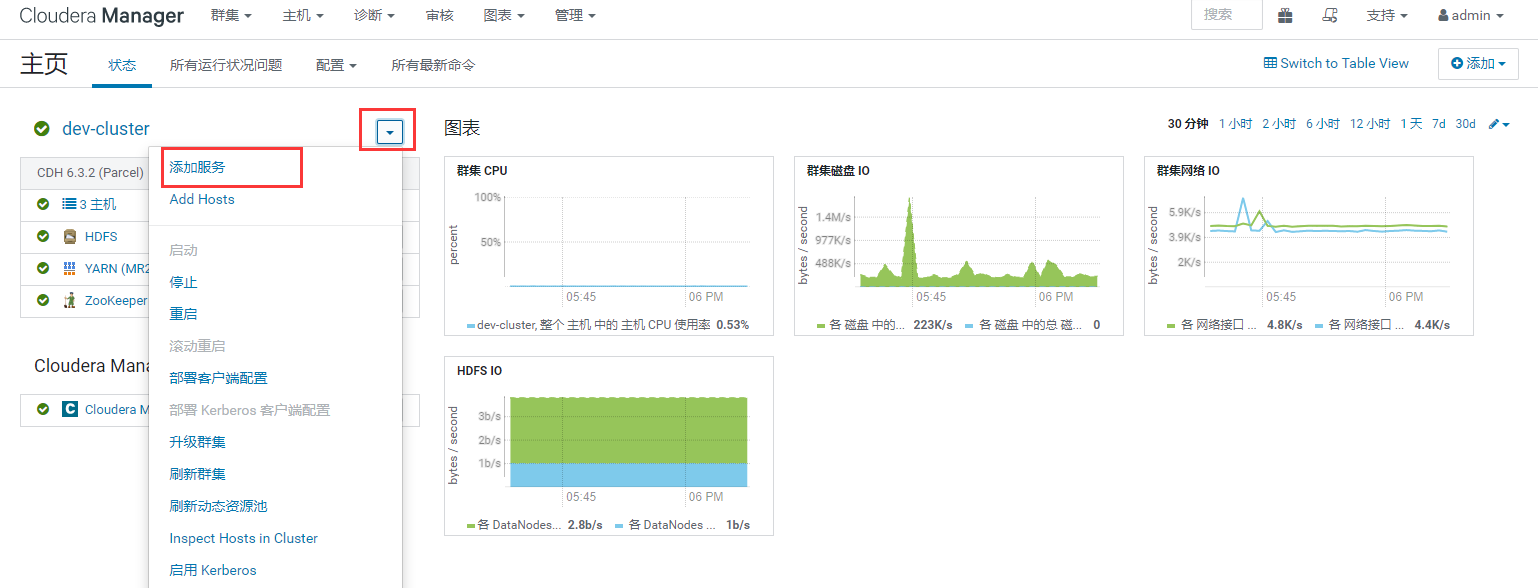Click green health check beside dev-cluster
Viewport: 1538px width, 588px height.
(42, 128)
